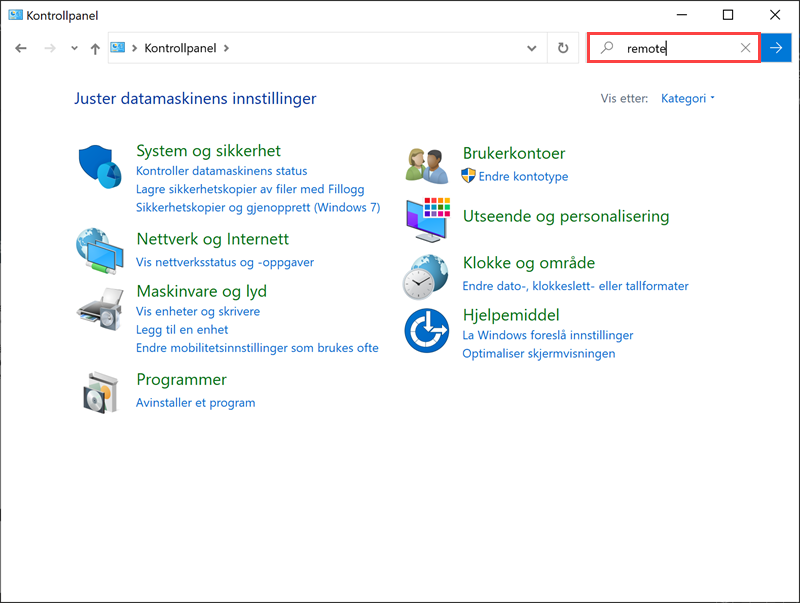Expand the address bar history dropdown
Viewport: 800px width, 603px height.
point(532,48)
